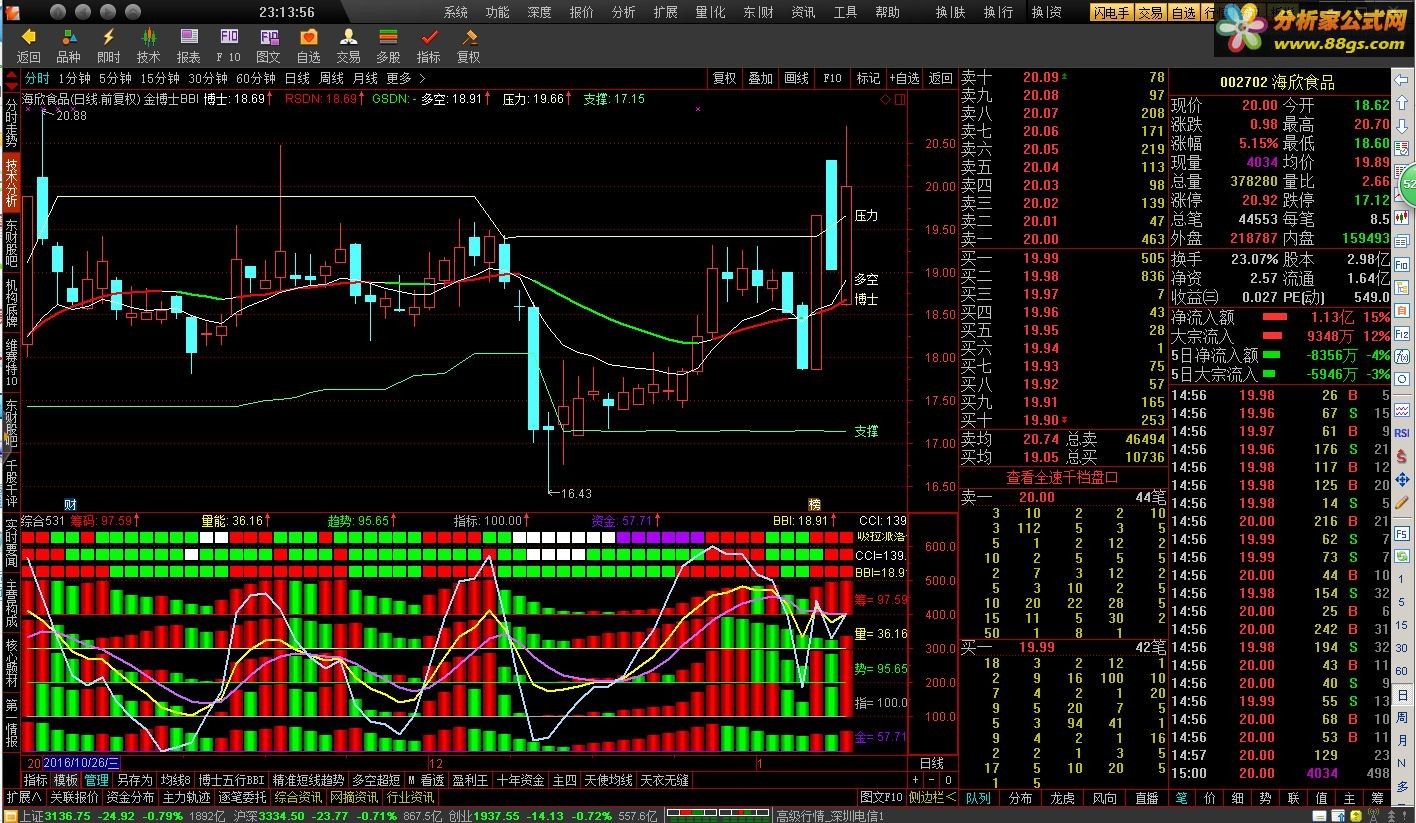Click the 交易 button in top-right bar

point(1150,12)
